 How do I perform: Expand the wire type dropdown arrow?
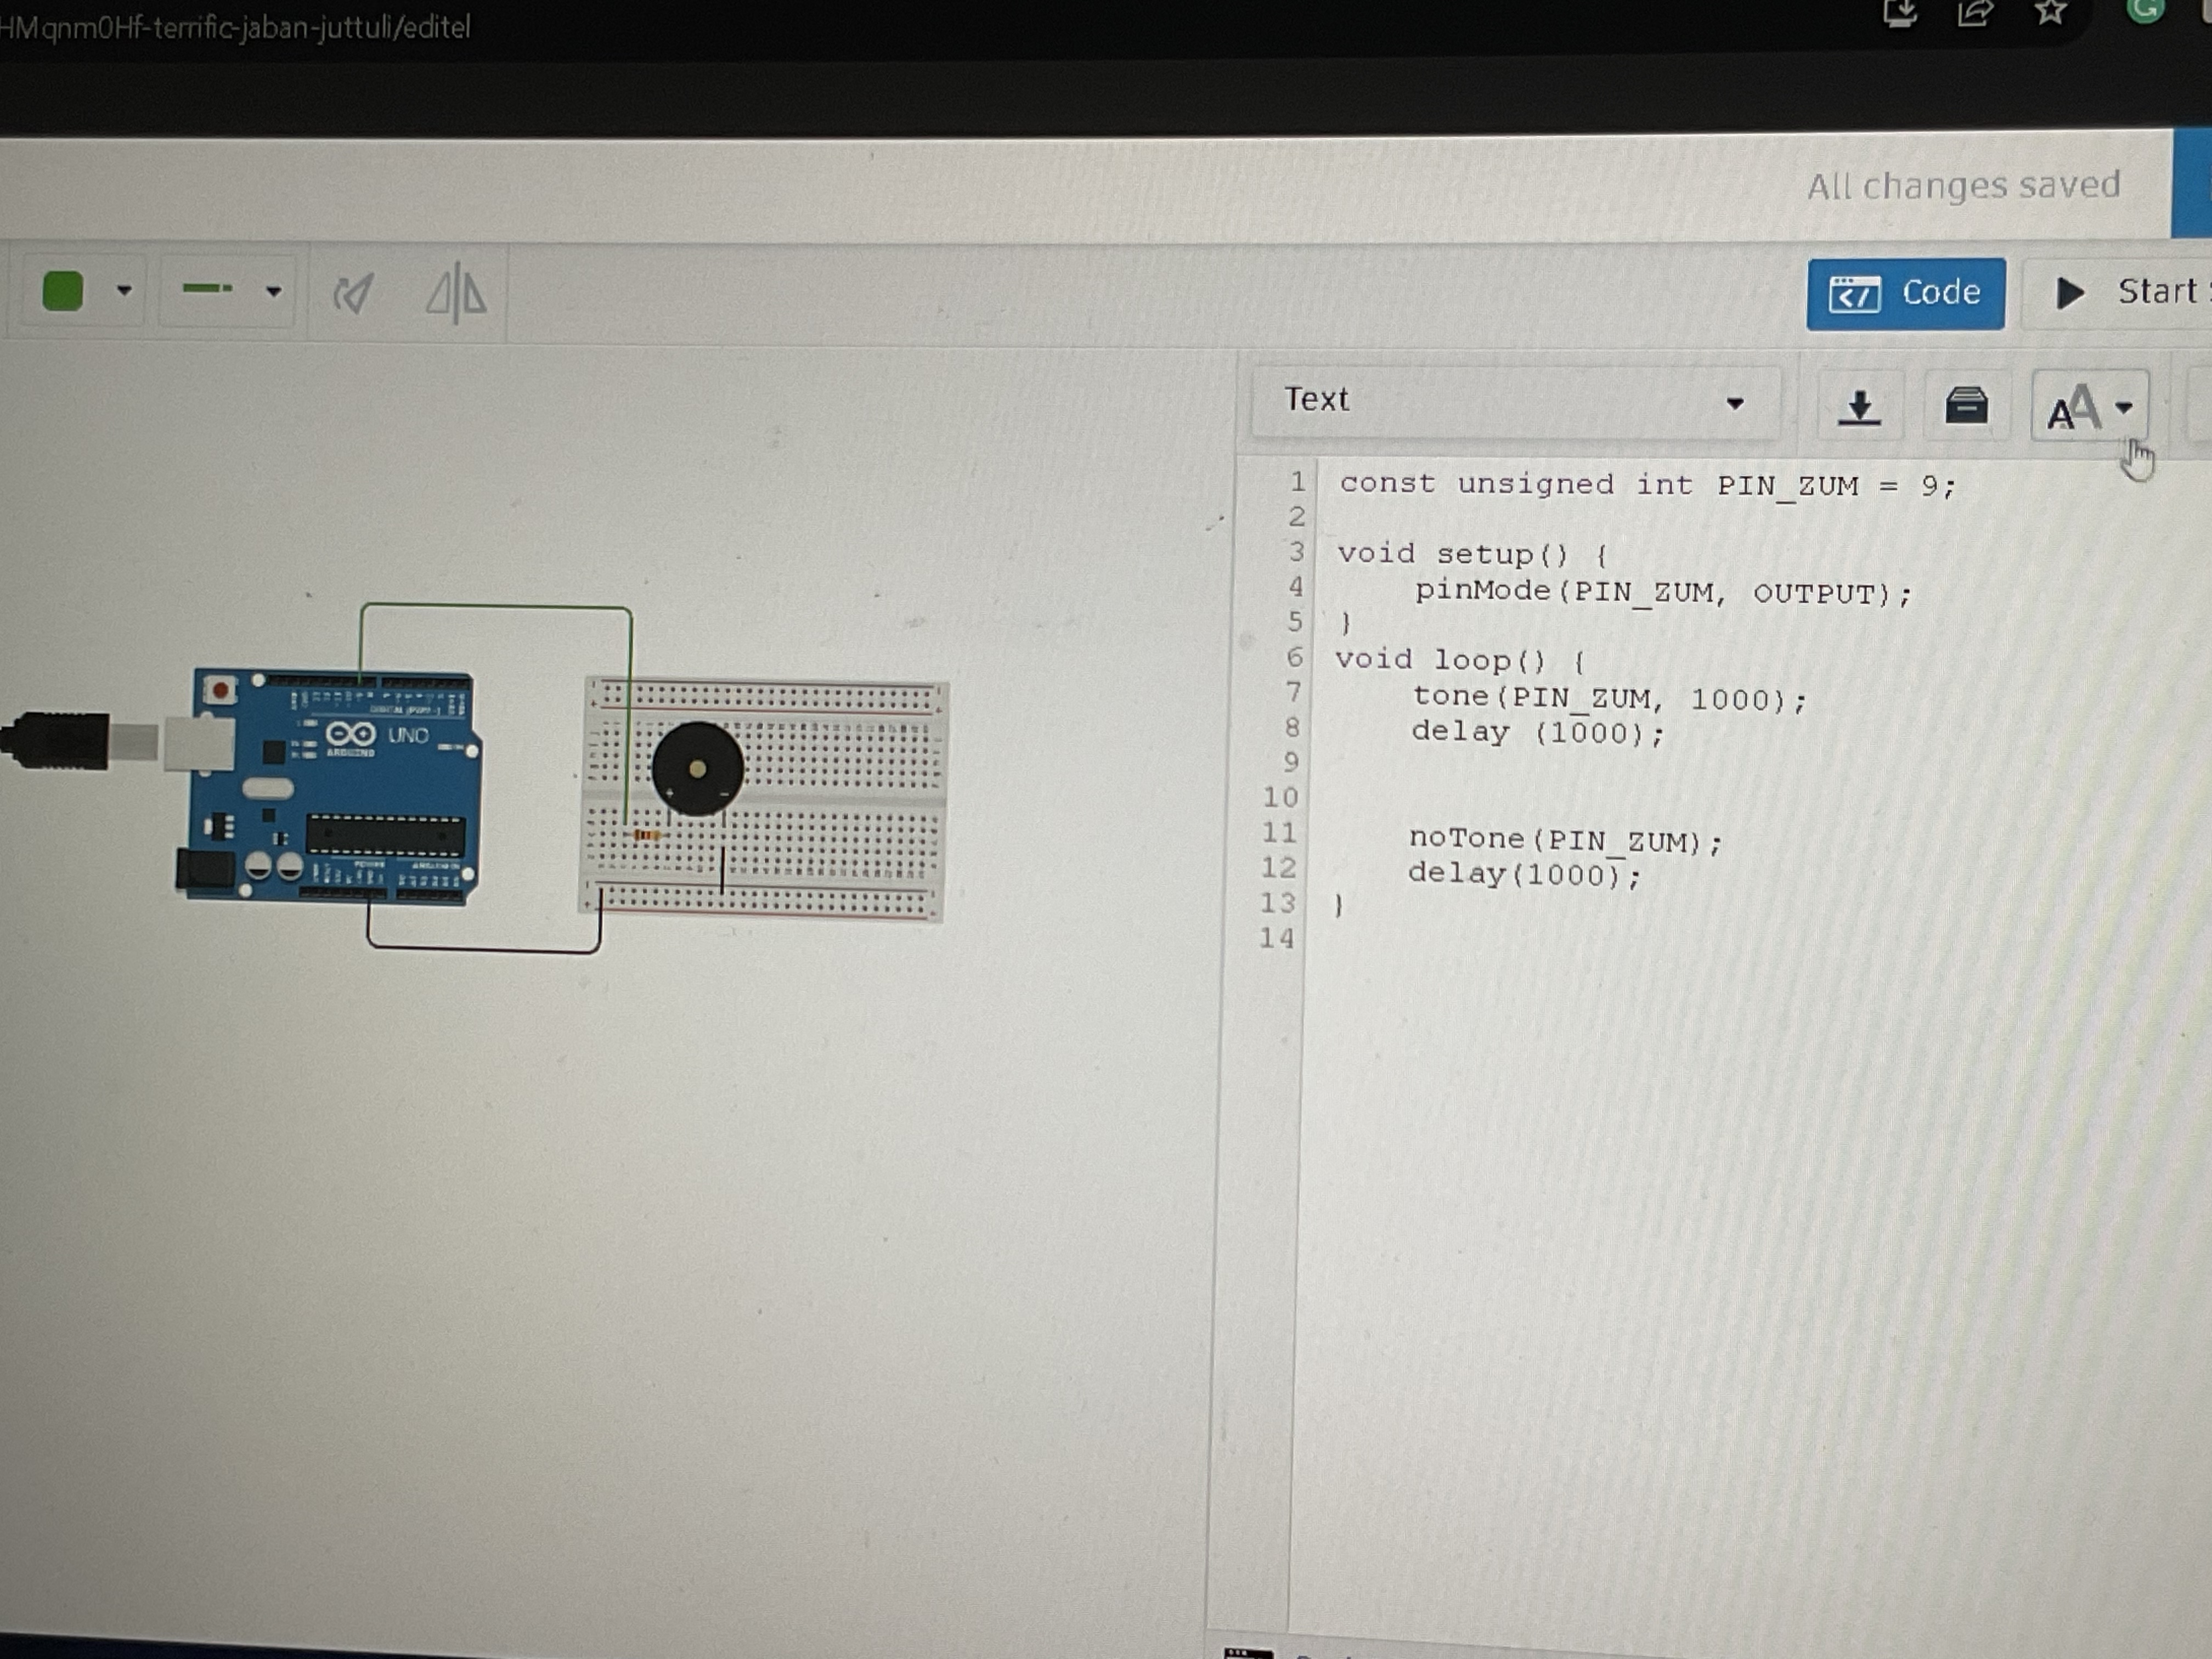point(273,292)
